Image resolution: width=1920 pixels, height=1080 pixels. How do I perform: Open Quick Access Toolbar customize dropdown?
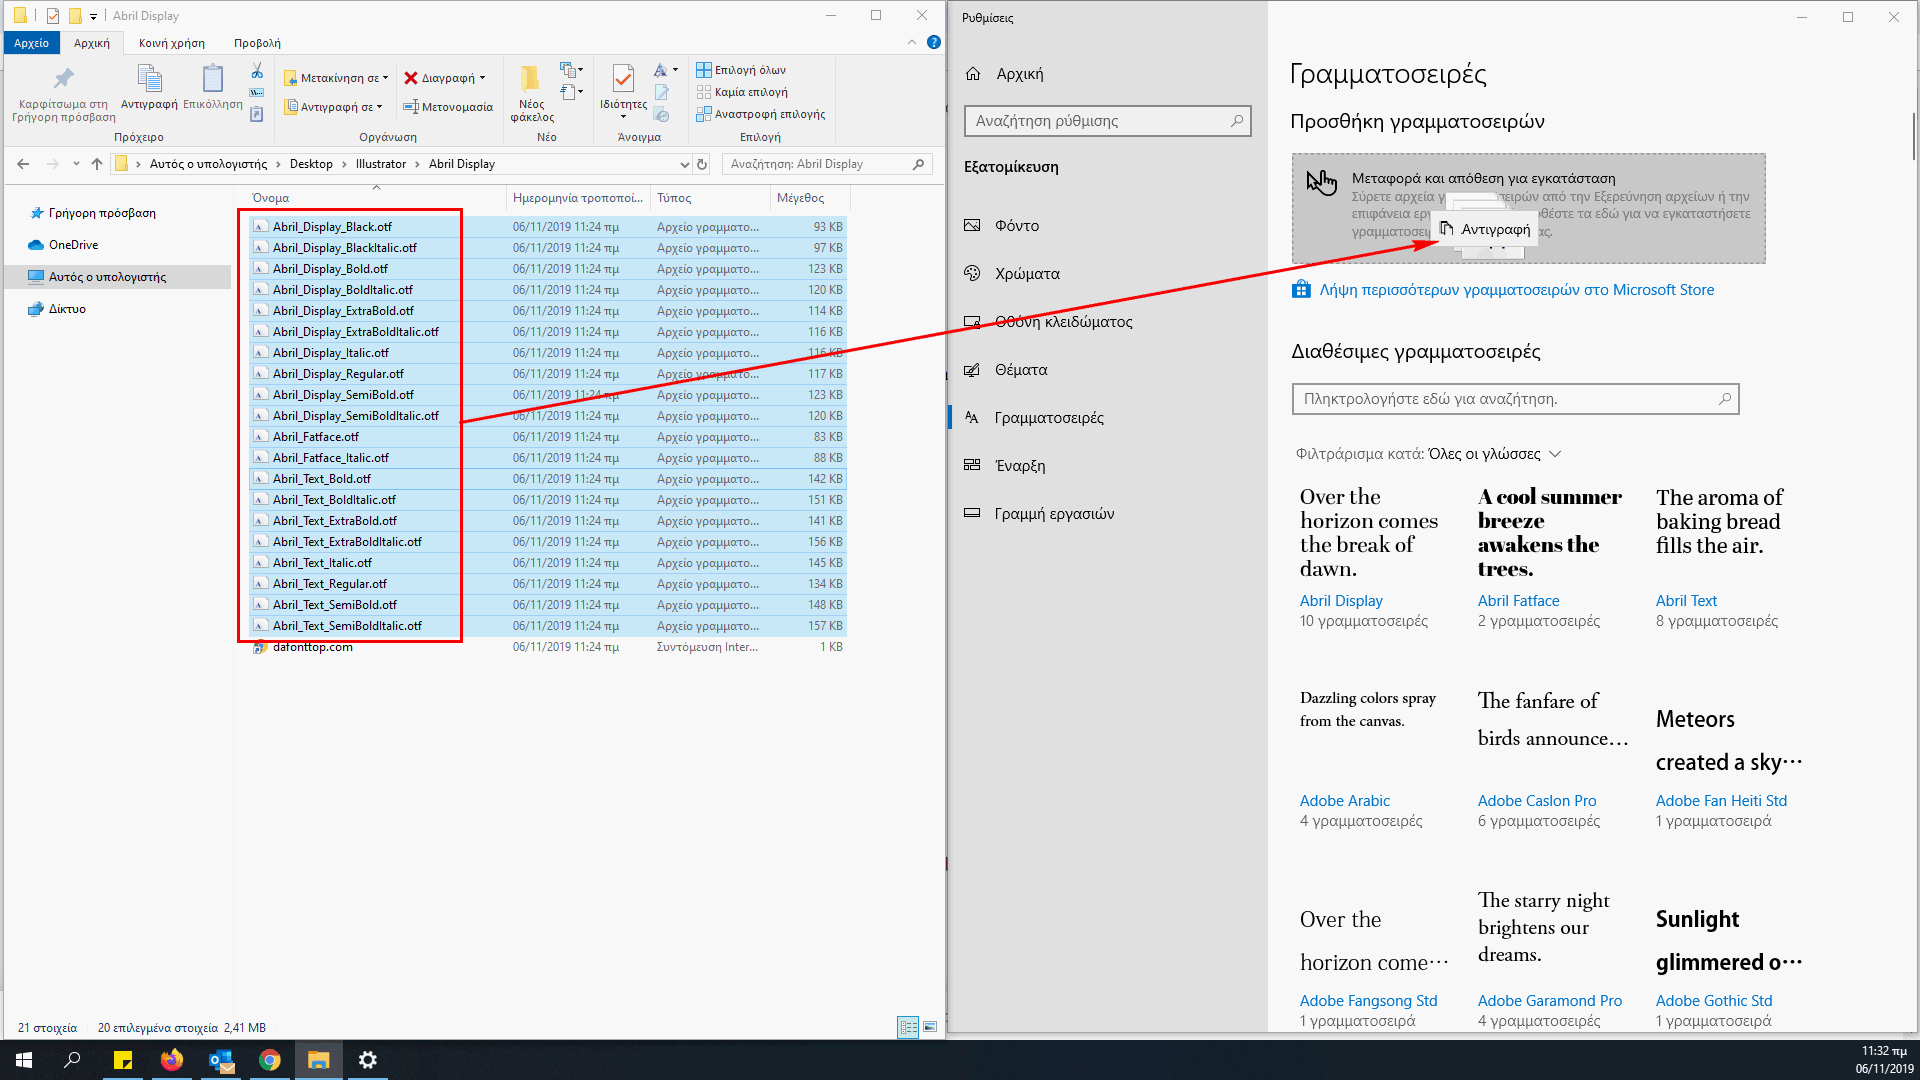(93, 16)
